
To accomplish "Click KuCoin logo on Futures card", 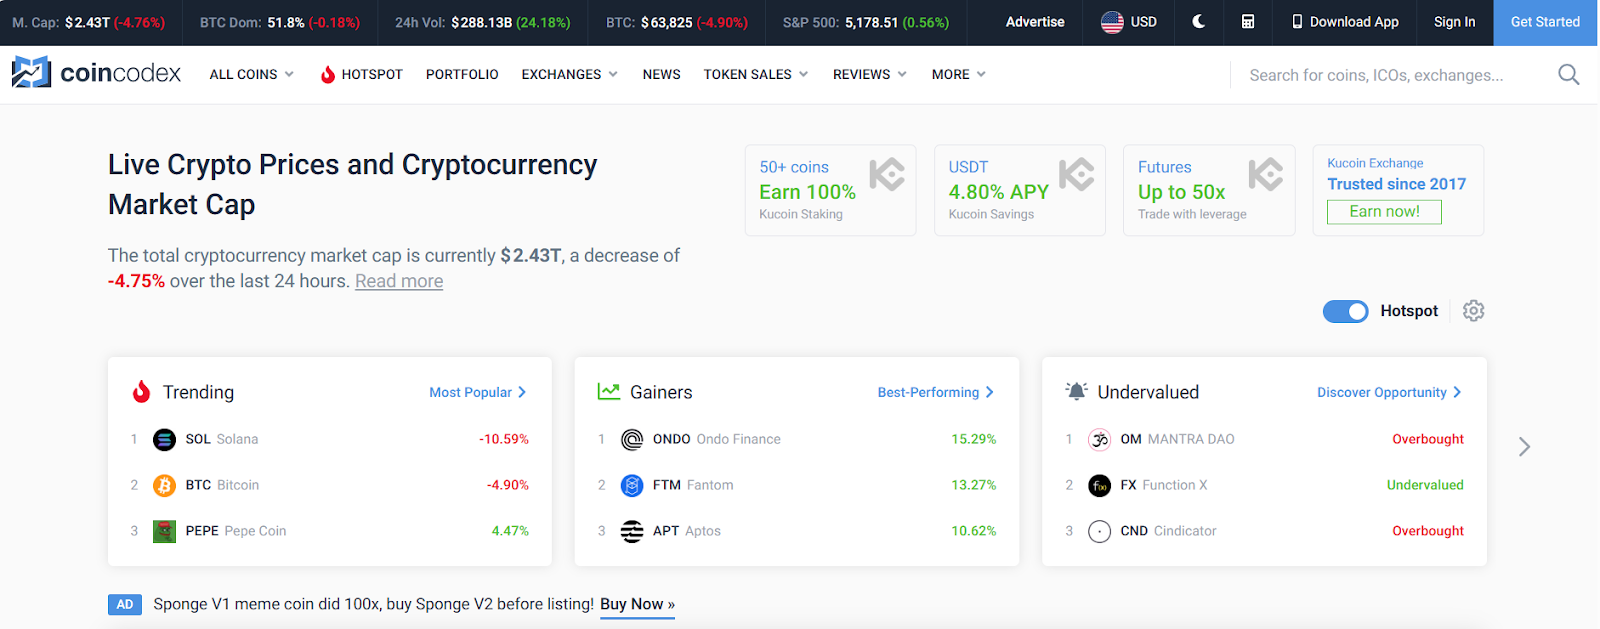I will pyautogui.click(x=1265, y=175).
